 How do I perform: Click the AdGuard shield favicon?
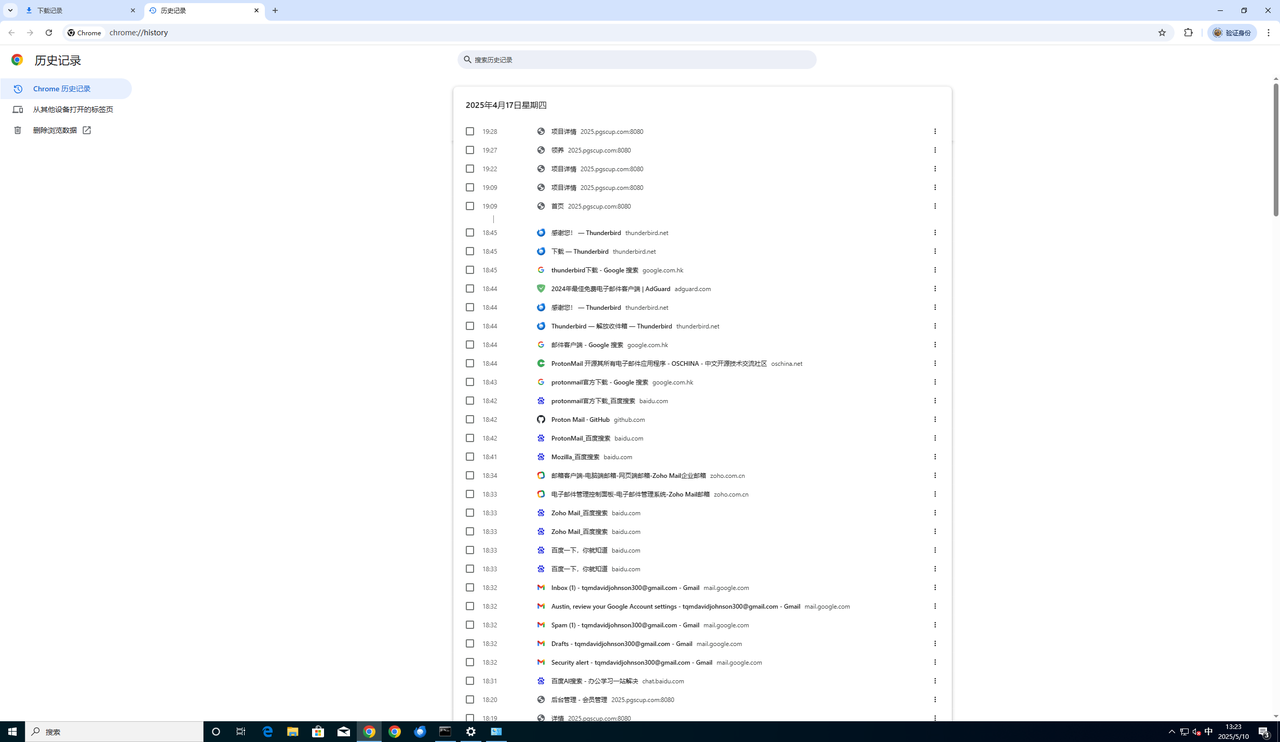pos(541,289)
